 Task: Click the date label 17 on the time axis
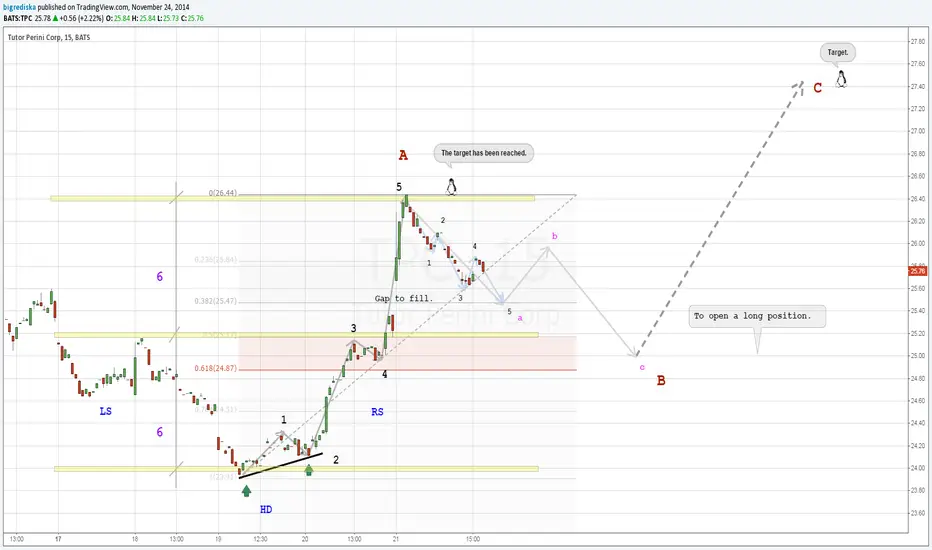(58, 539)
